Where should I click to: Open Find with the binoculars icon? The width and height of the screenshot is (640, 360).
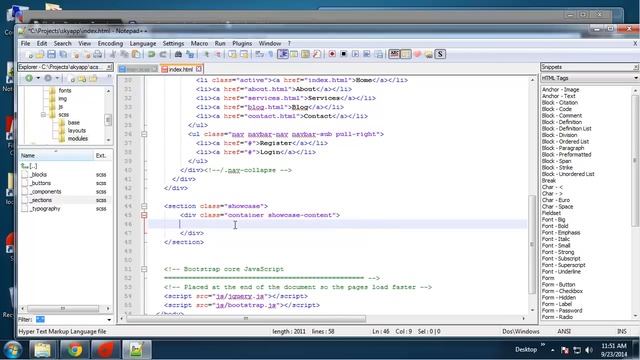(x=178, y=54)
